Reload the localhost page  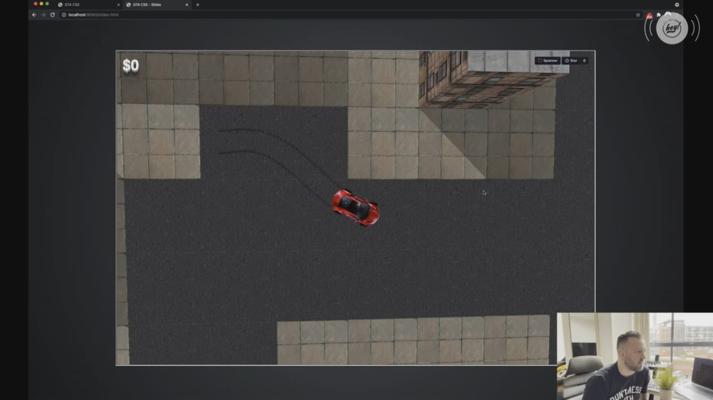click(x=52, y=15)
